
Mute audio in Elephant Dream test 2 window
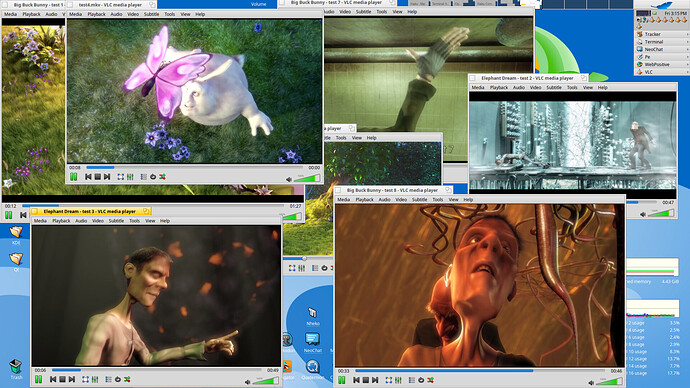[x=643, y=215]
